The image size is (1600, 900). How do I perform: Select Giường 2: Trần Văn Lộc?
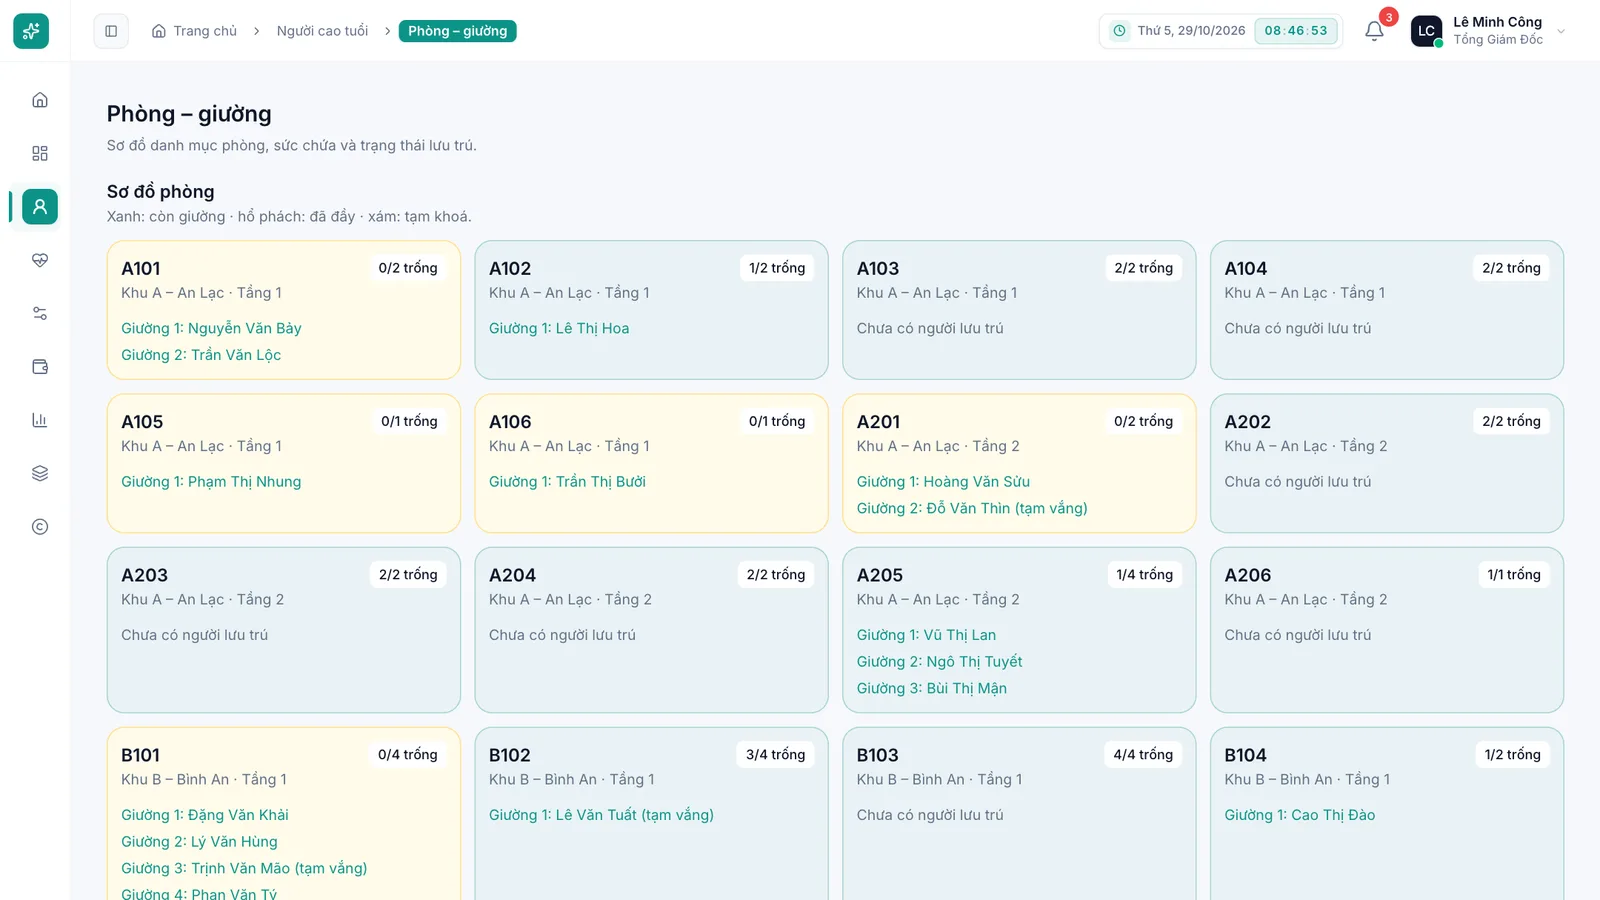click(201, 355)
